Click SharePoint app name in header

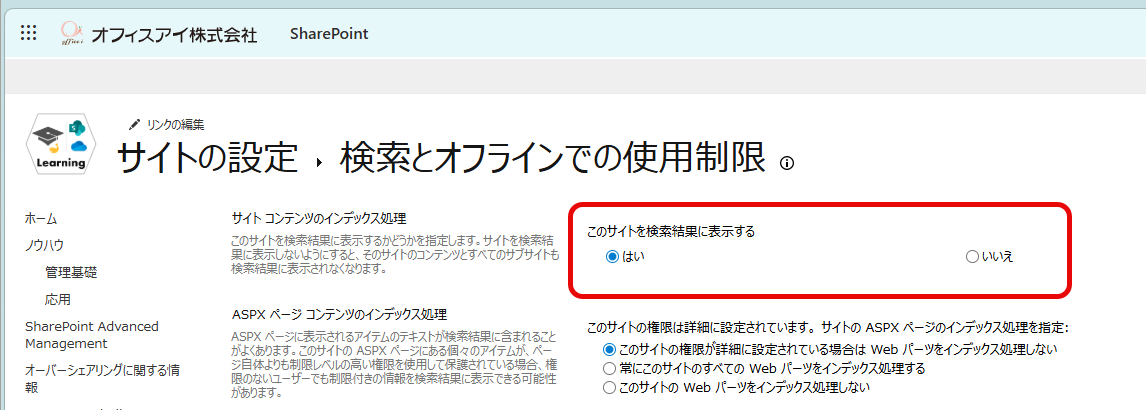coord(329,34)
